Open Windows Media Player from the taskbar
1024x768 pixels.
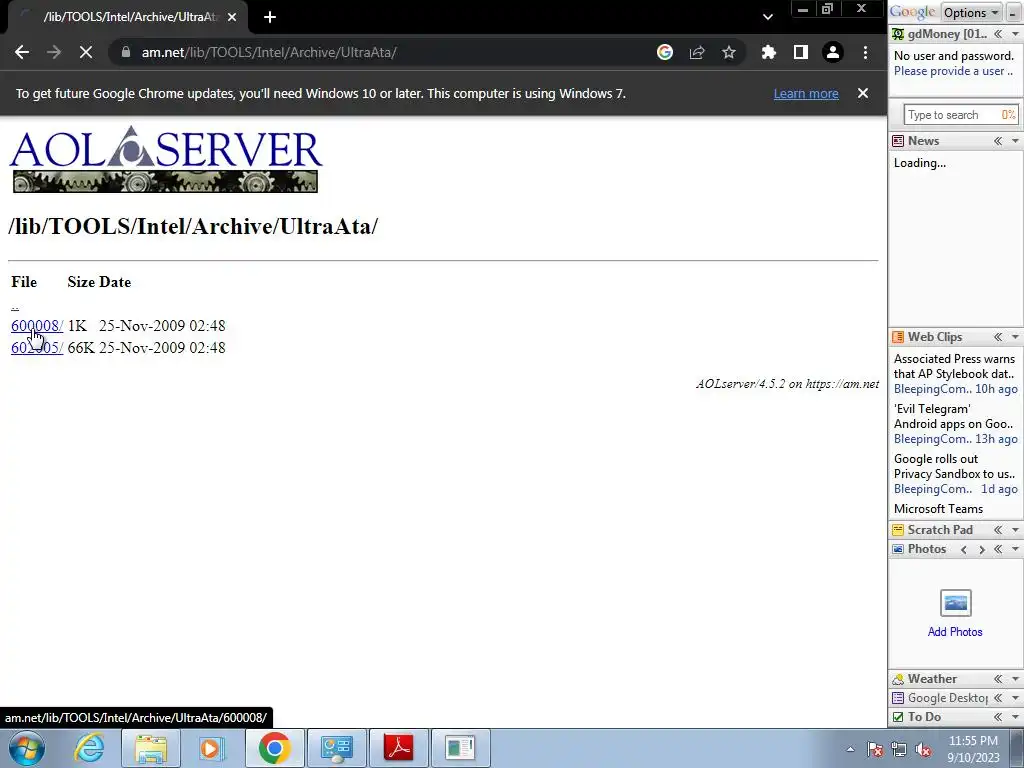point(212,748)
